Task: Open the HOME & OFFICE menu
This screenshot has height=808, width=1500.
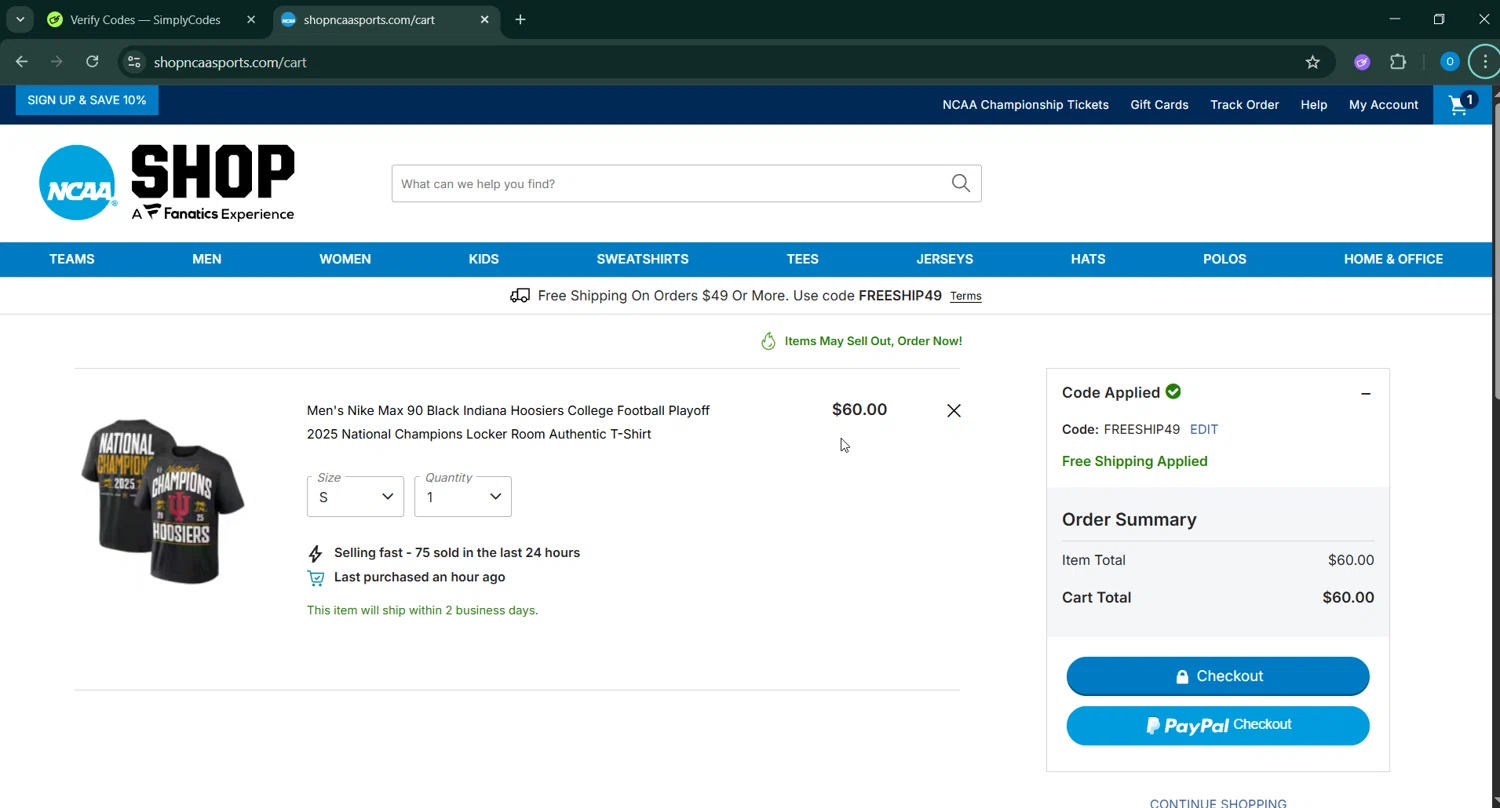Action: (1393, 259)
